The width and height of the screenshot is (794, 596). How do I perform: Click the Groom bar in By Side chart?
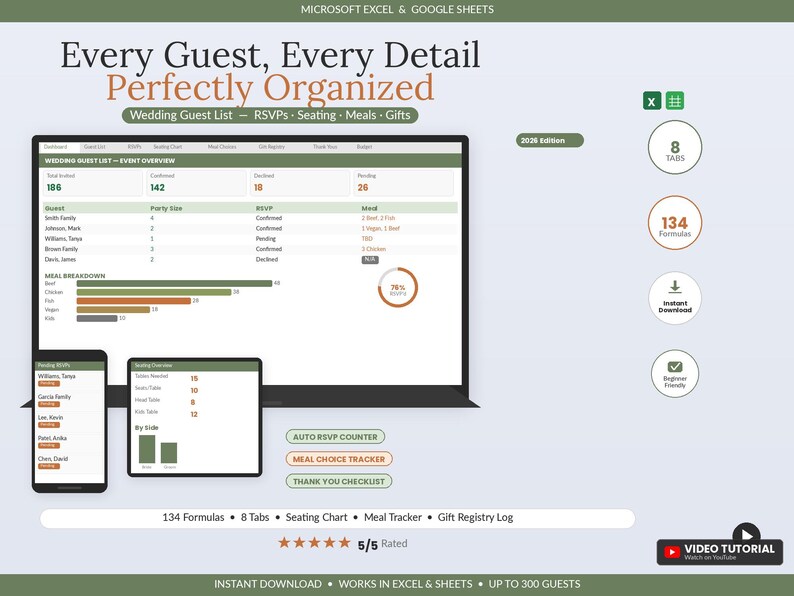[169, 453]
